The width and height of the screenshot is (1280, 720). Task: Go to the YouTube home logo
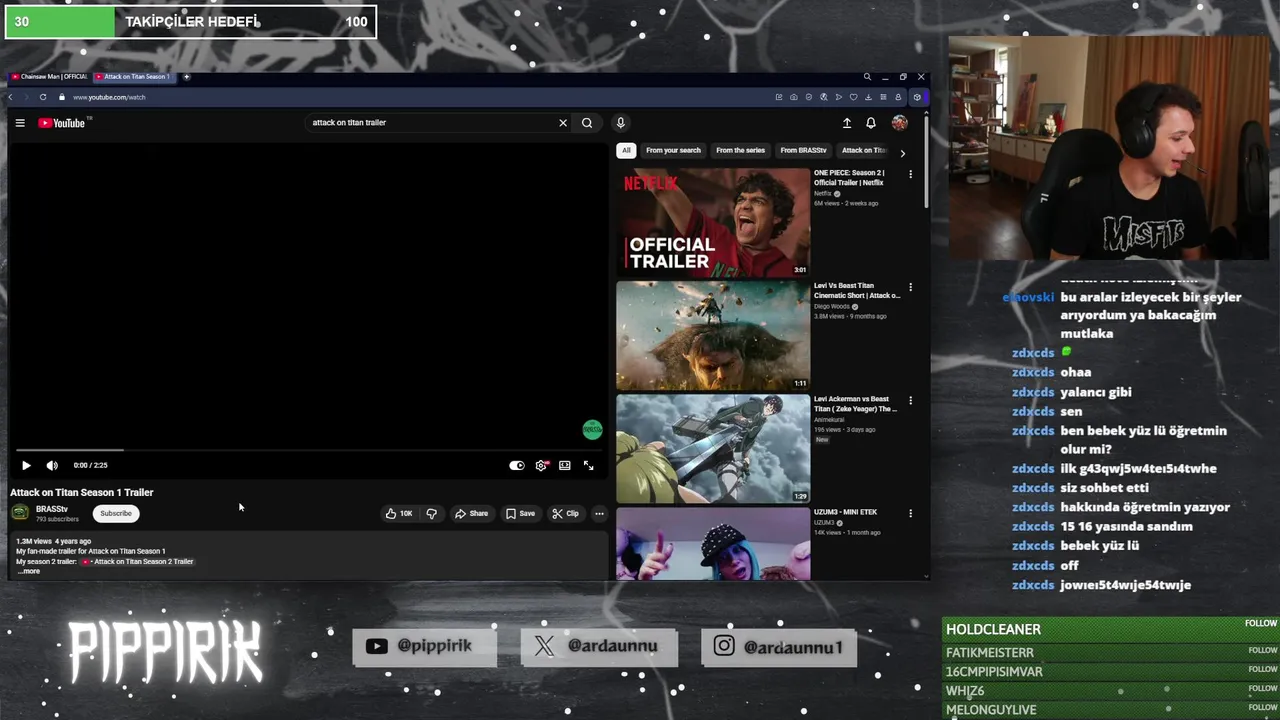coord(62,123)
